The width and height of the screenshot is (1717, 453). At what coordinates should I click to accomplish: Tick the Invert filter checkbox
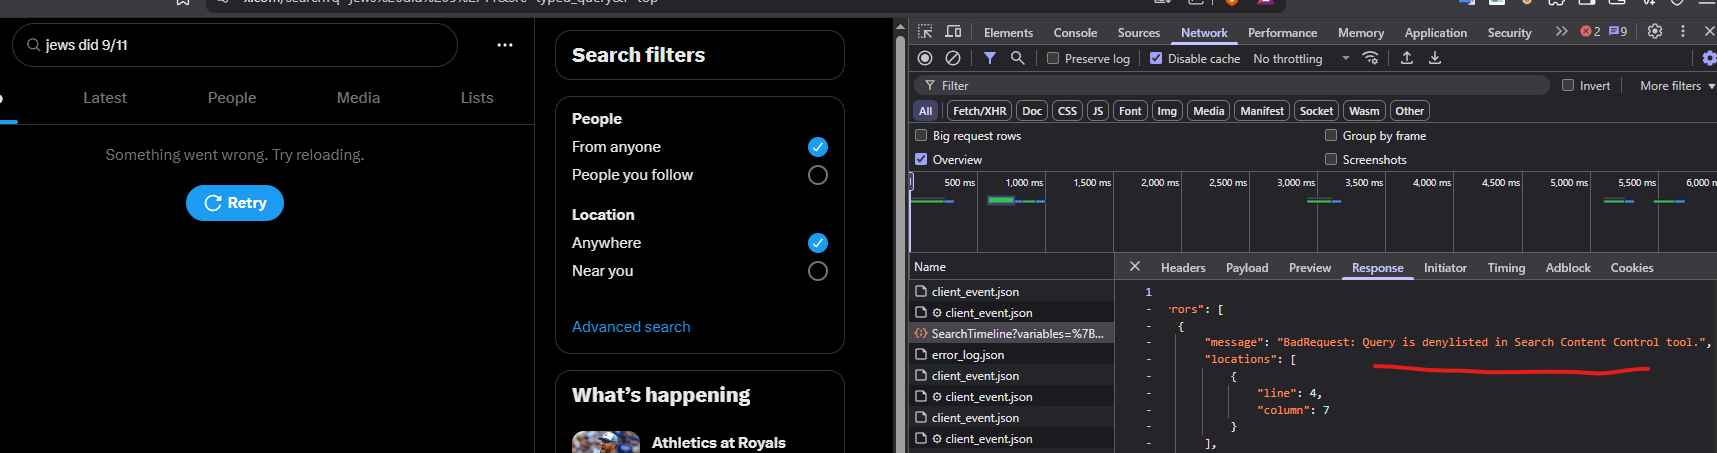click(1568, 85)
